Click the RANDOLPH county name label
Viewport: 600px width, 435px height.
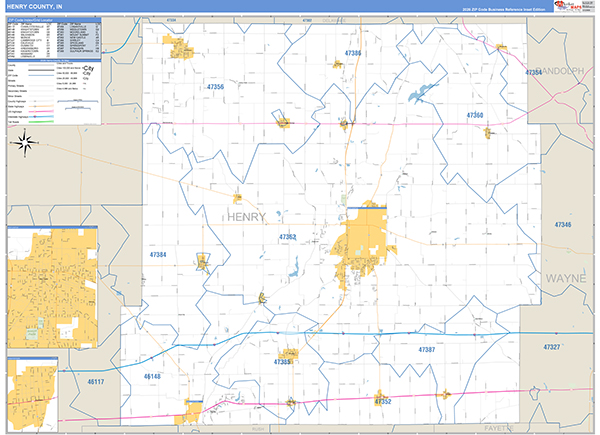(x=560, y=71)
